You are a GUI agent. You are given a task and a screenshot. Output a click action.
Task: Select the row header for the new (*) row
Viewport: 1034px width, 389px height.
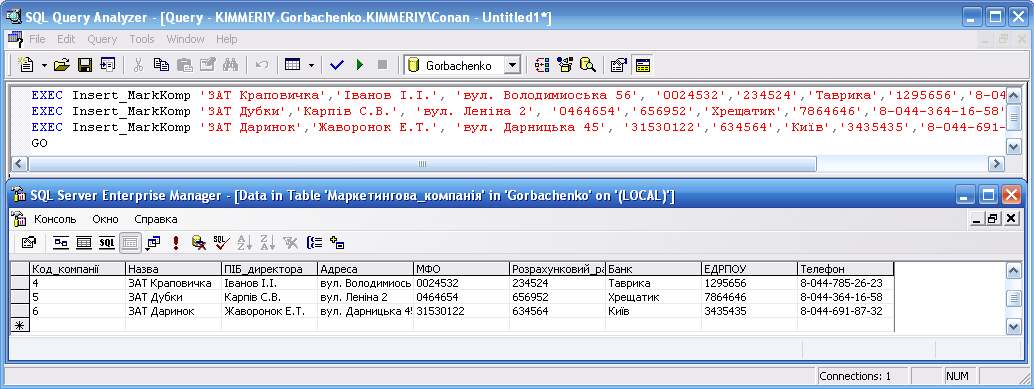point(20,324)
